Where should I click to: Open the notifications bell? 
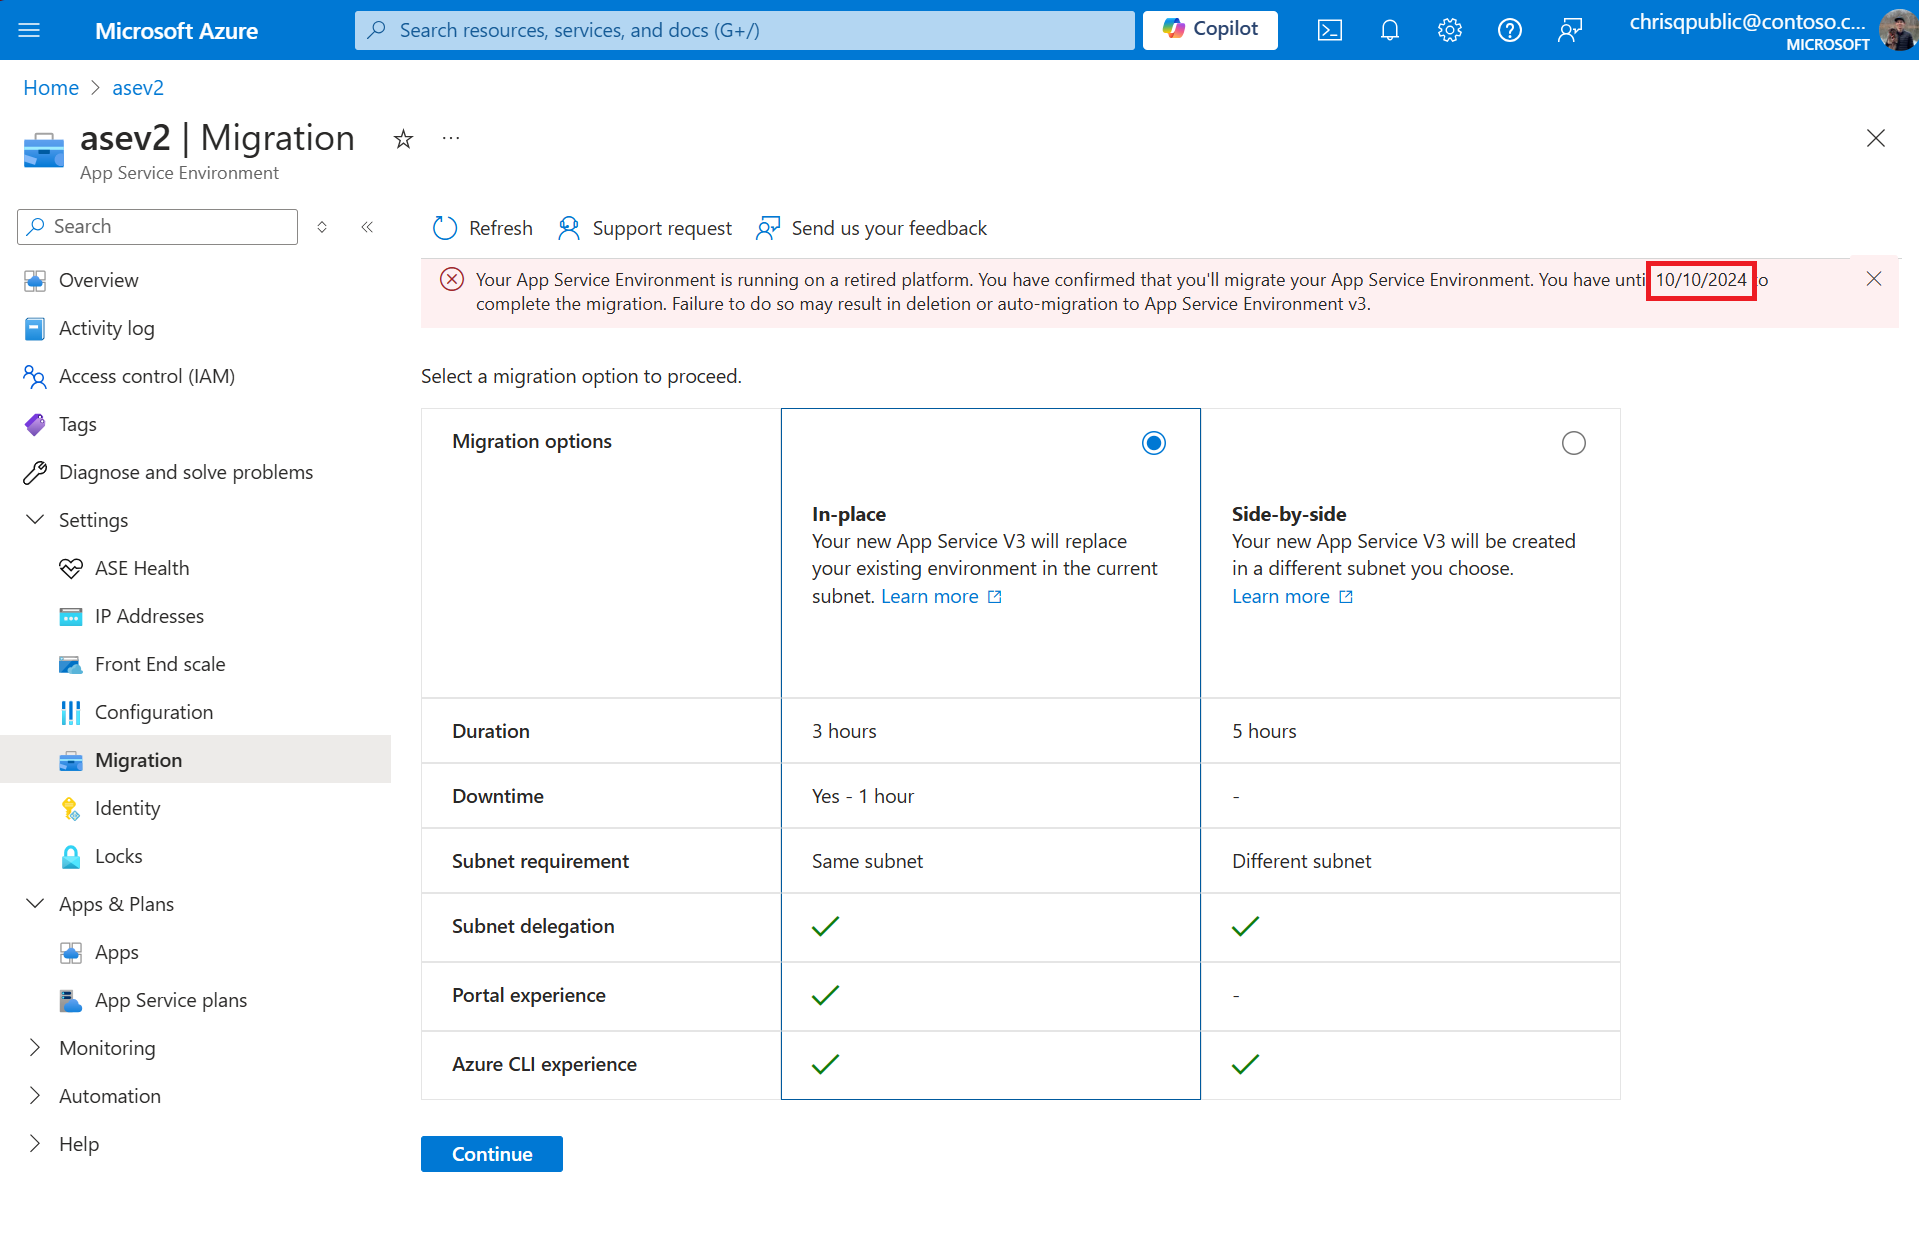point(1389,30)
